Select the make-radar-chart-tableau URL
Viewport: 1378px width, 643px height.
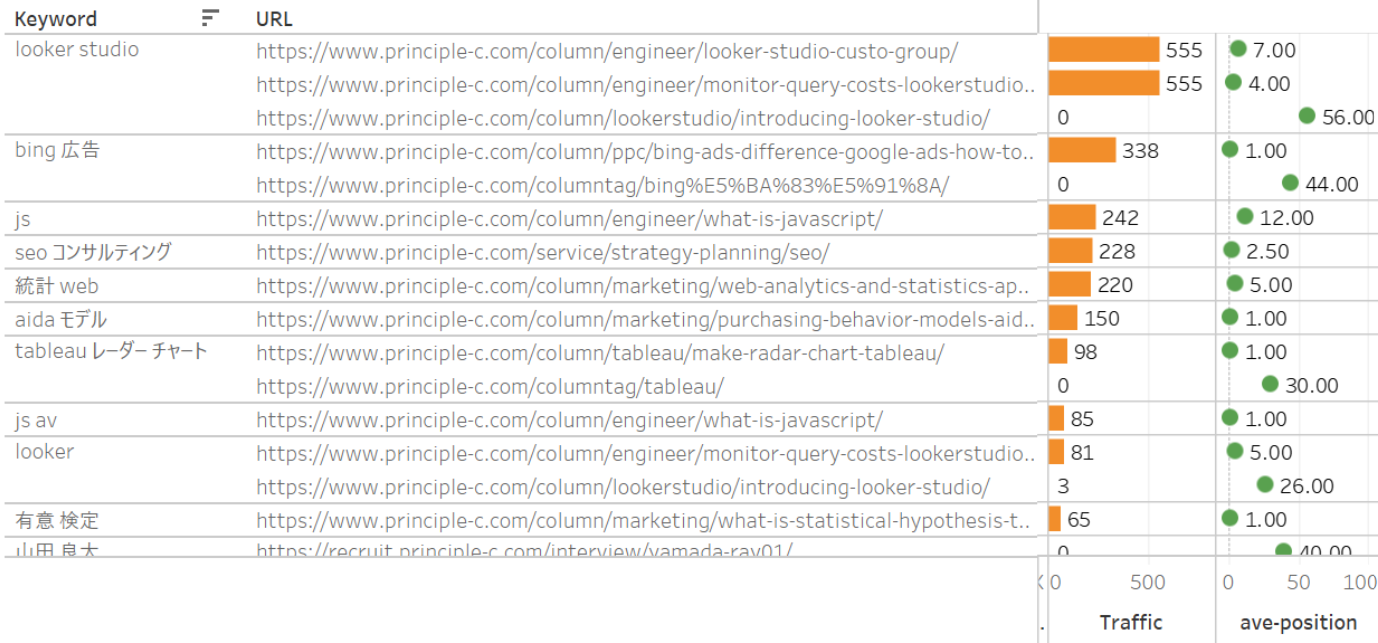coord(599,352)
